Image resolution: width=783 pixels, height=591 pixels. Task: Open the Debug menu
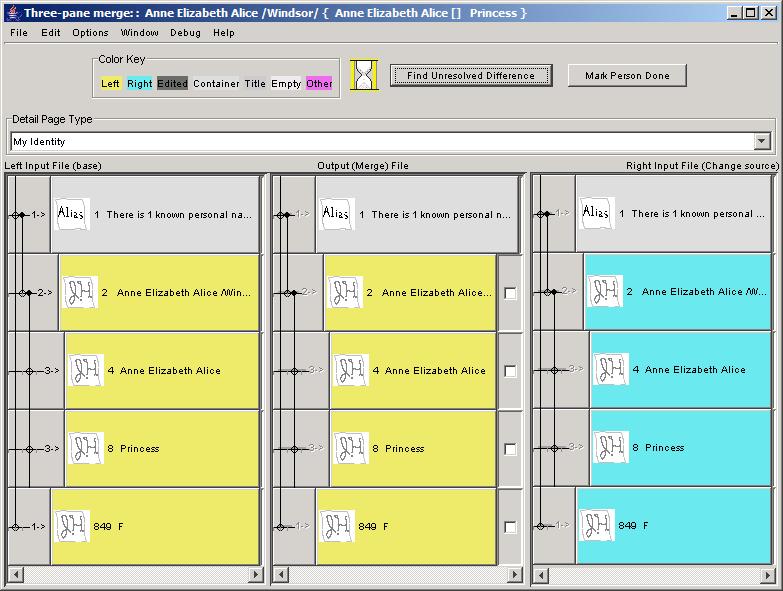tap(185, 32)
